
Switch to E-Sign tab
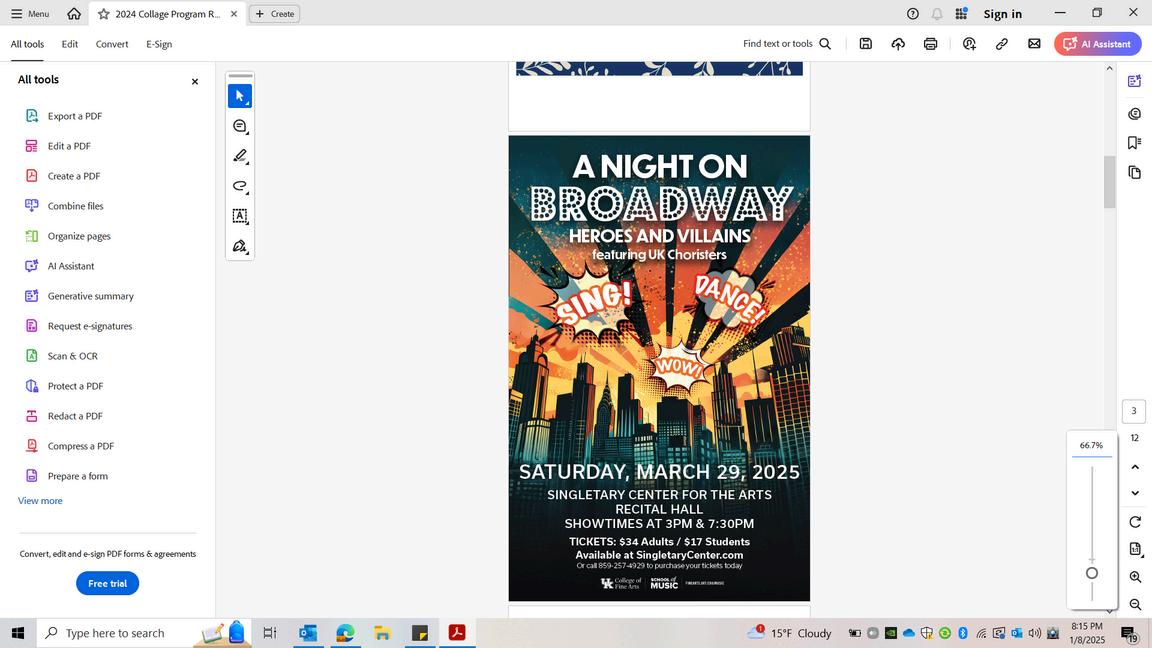pos(159,44)
